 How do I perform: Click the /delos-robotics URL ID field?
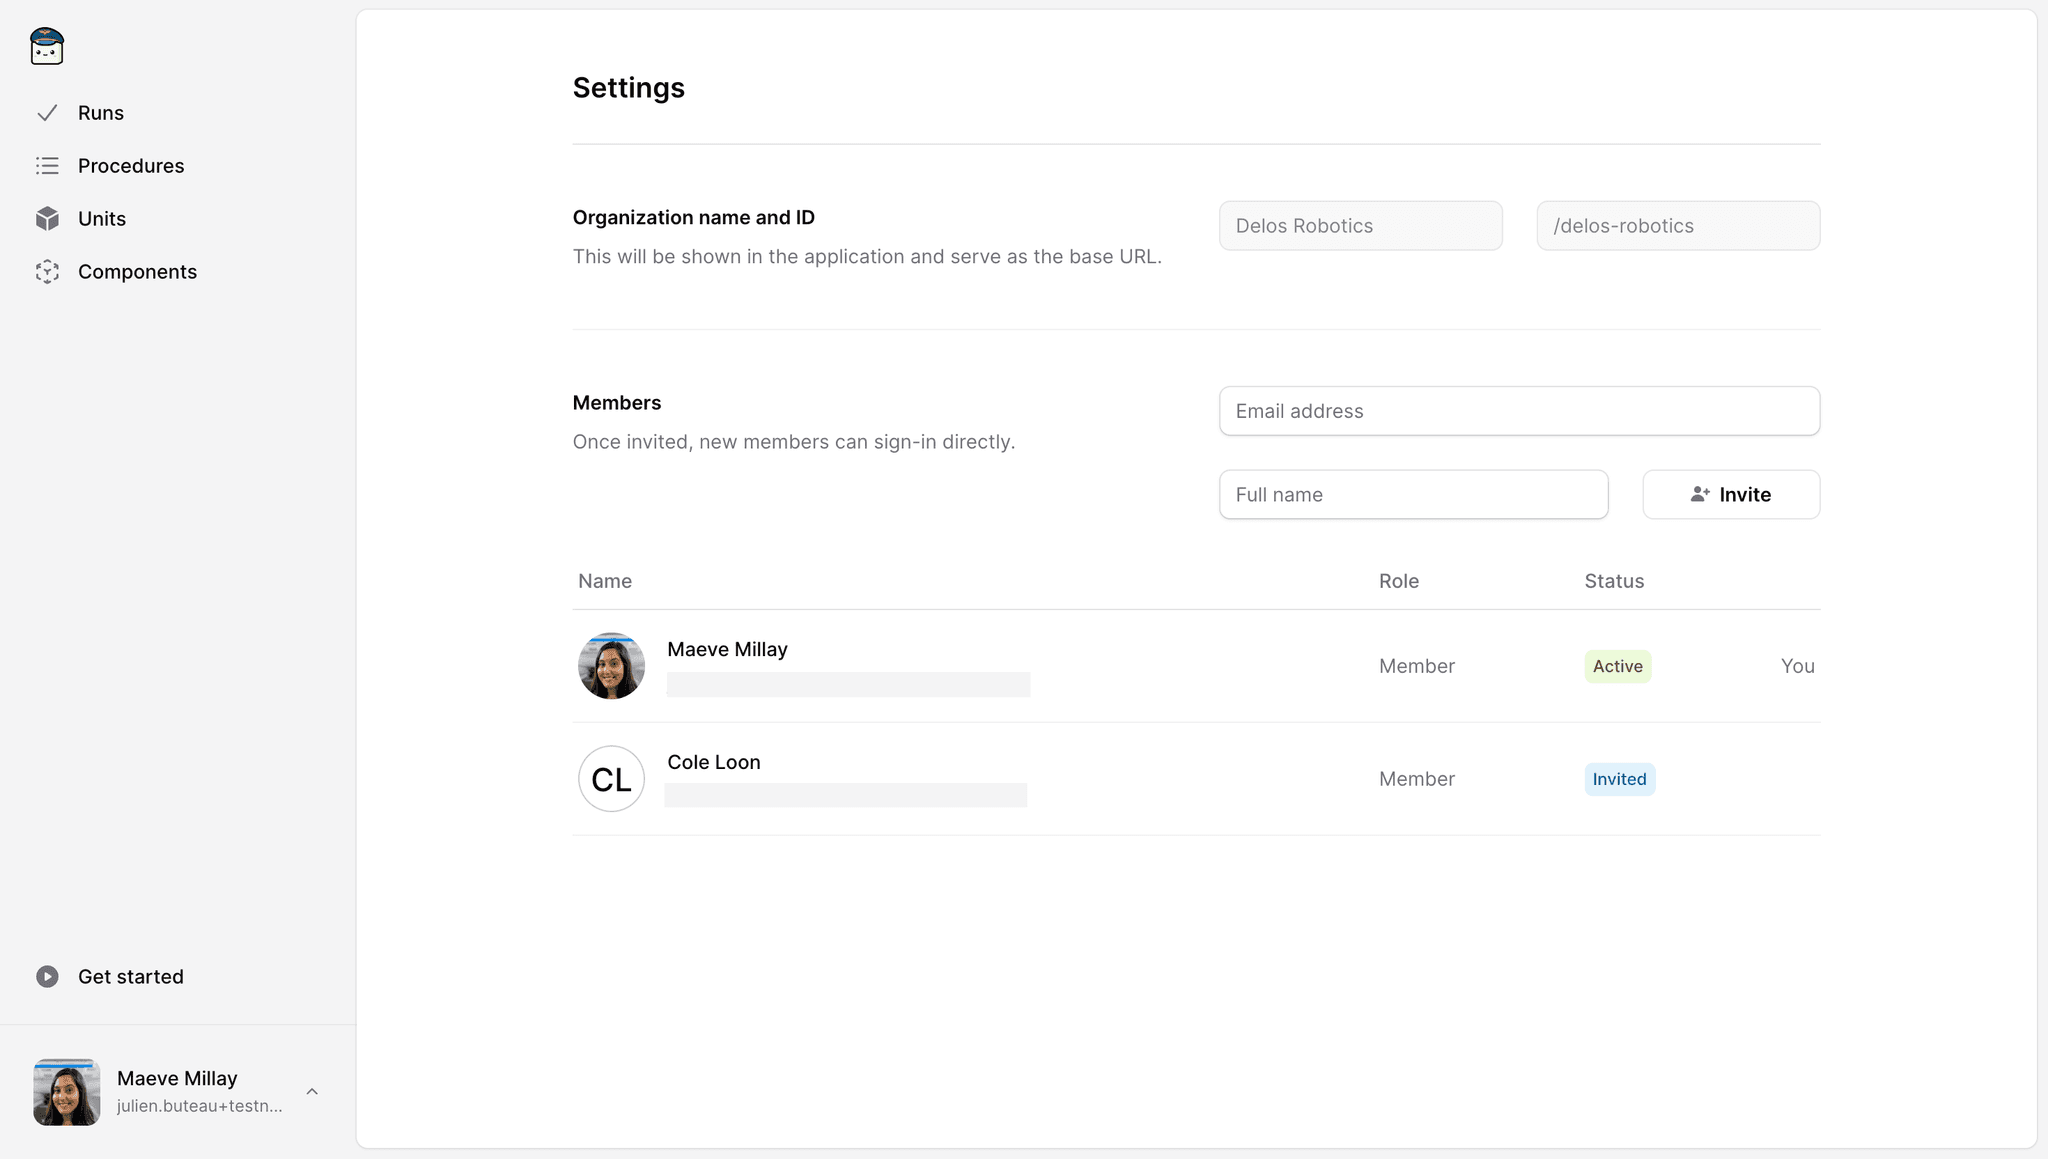[1678, 225]
